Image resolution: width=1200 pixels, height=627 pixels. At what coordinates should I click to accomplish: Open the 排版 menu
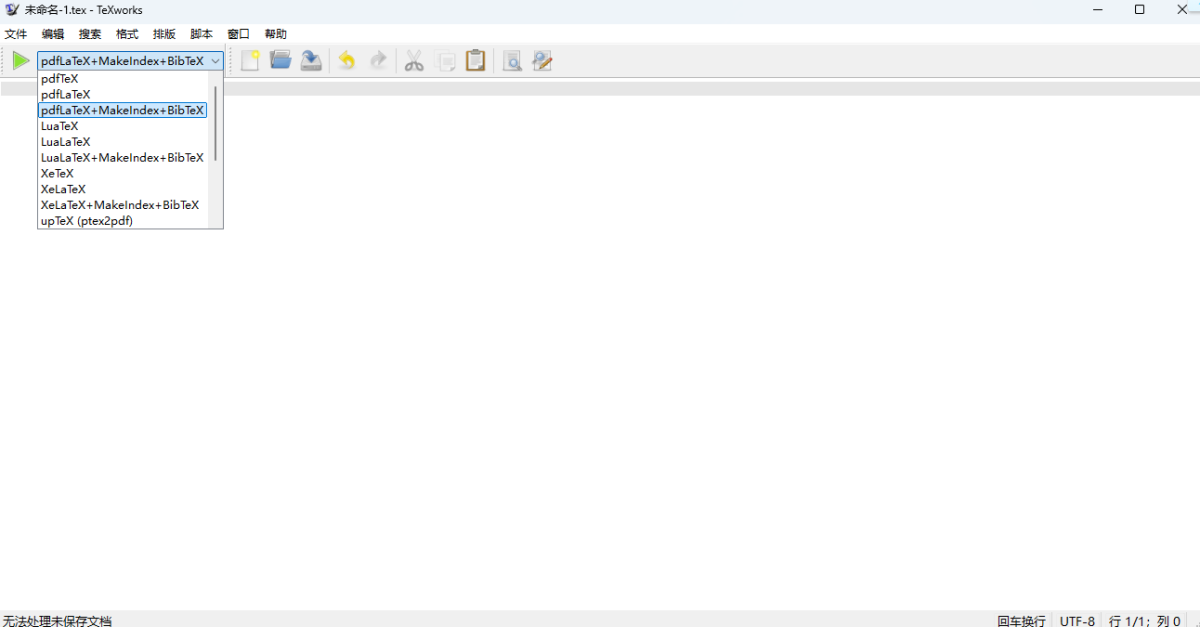click(164, 34)
